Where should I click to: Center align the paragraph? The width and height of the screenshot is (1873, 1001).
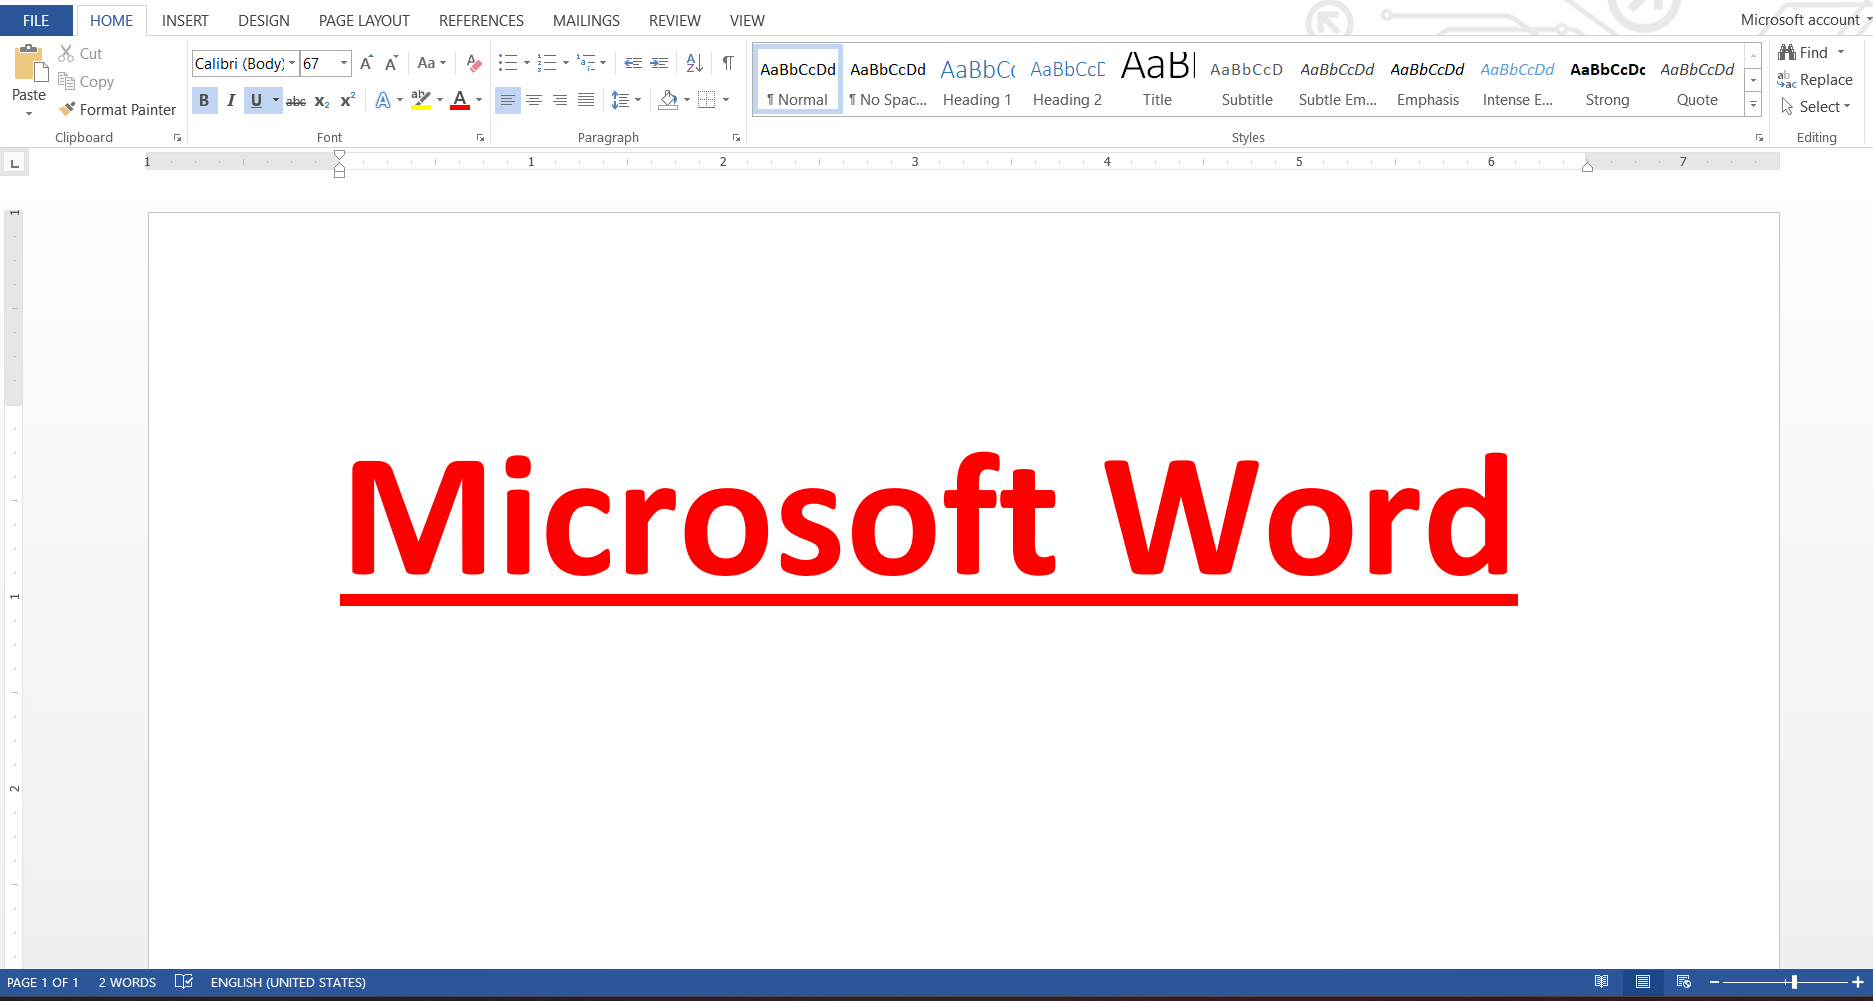pos(534,100)
